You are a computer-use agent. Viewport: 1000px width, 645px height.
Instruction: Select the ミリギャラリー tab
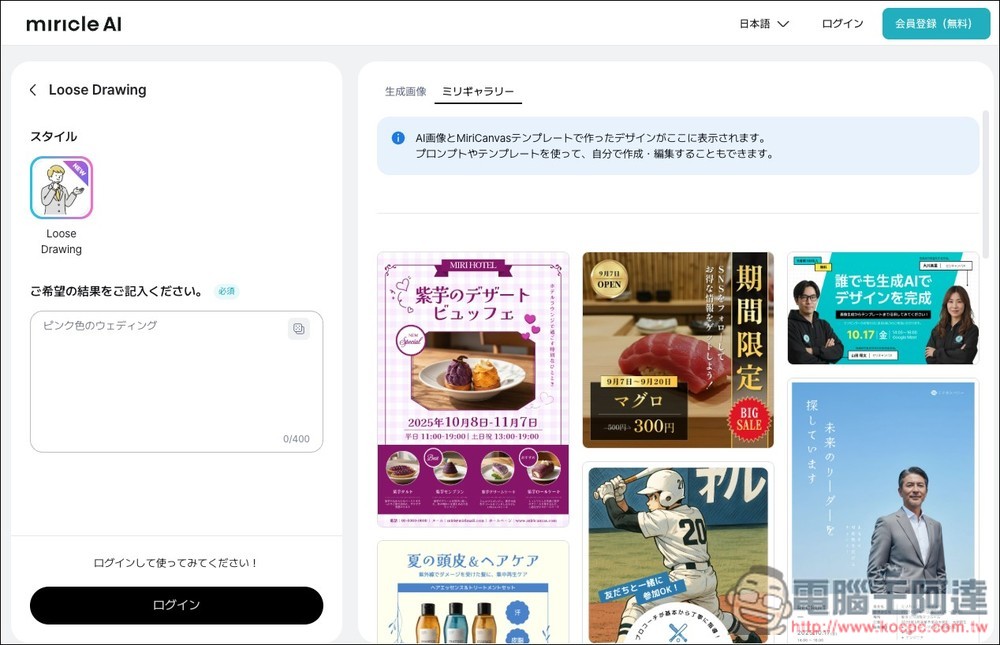click(478, 90)
